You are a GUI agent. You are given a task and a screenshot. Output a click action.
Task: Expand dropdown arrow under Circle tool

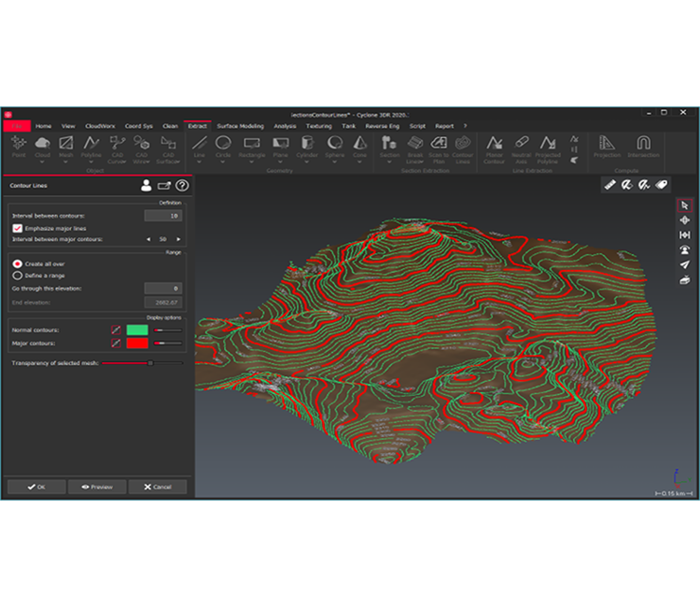[x=223, y=162]
